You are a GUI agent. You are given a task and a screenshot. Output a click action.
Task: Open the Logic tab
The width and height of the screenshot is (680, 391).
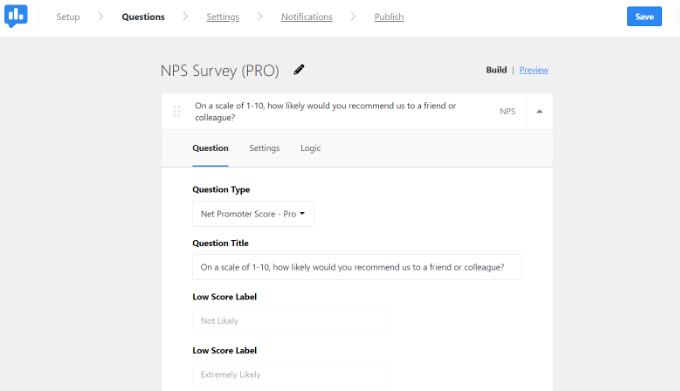[311, 148]
